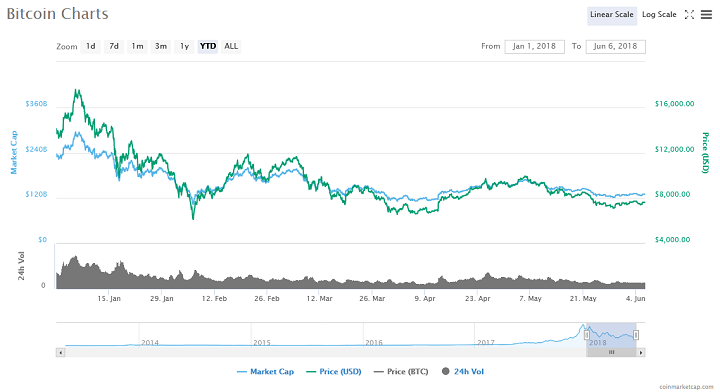Viewport: 720px width, 392px height.
Task: Click the 26. Mar date label
Action: pyautogui.click(x=372, y=298)
